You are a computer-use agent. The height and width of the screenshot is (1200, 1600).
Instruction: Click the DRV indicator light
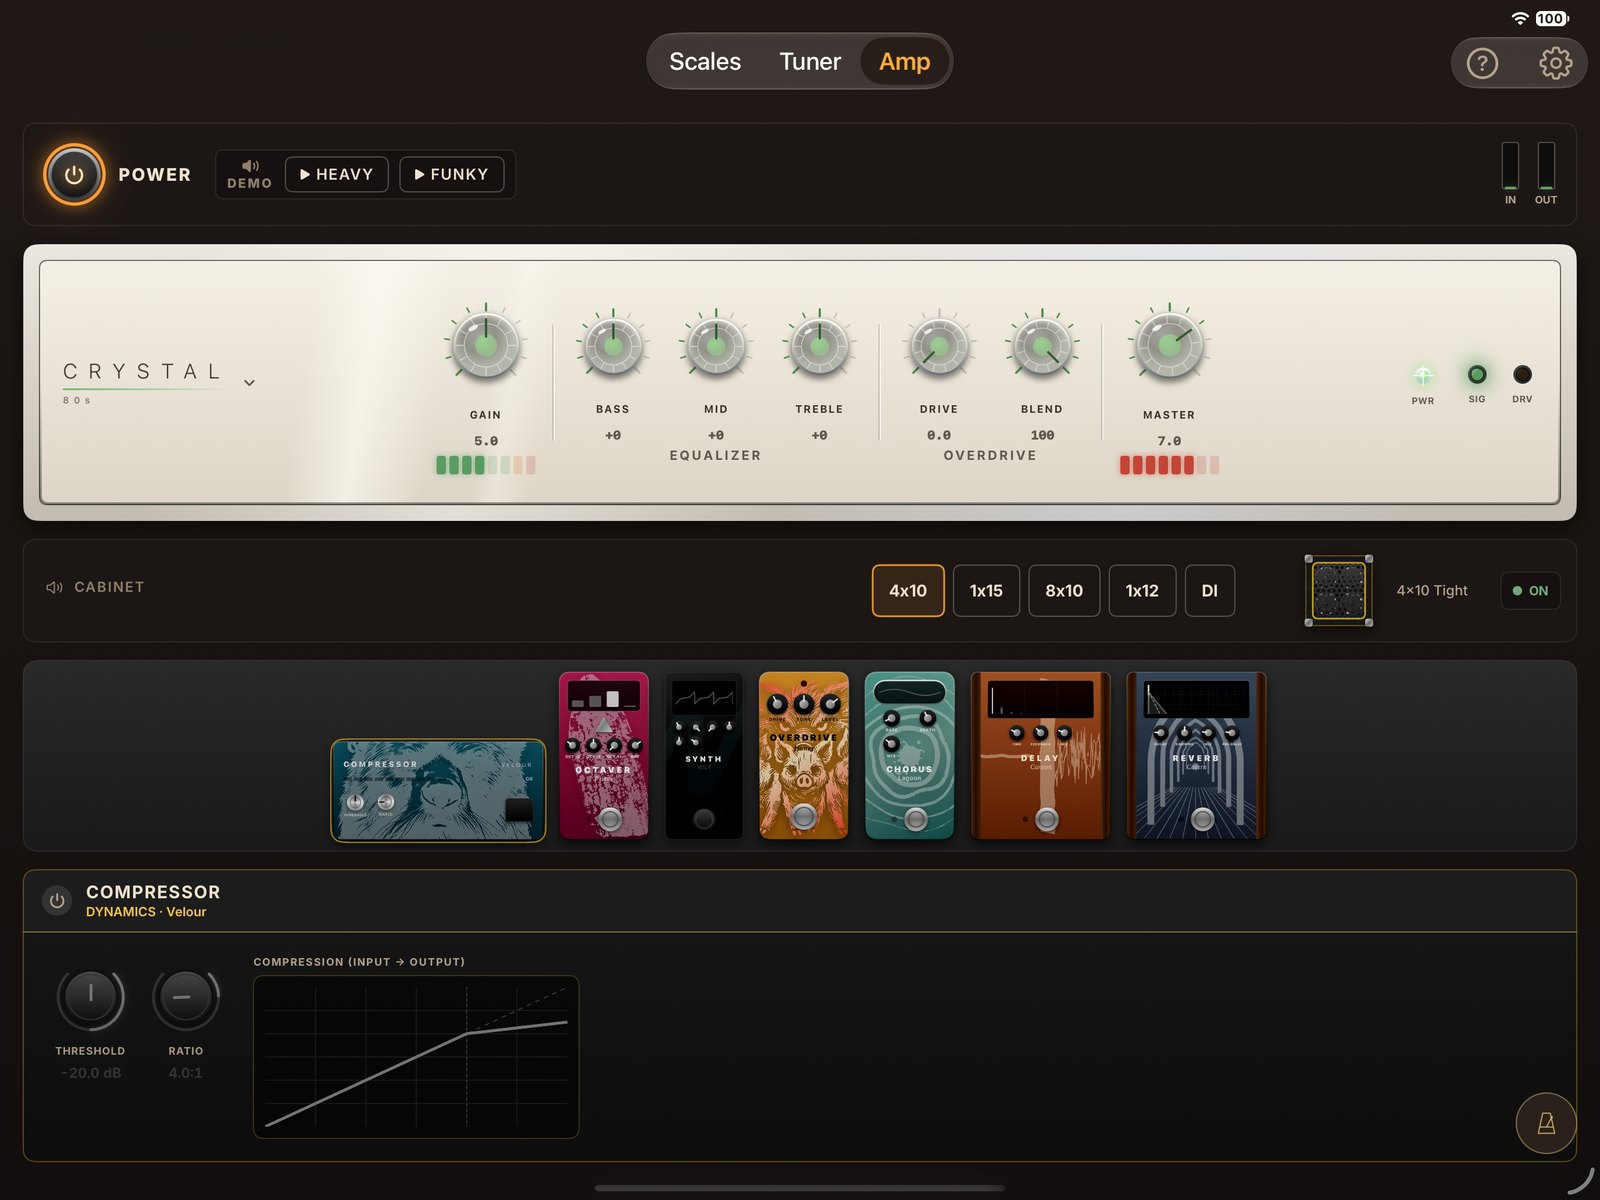click(x=1522, y=374)
